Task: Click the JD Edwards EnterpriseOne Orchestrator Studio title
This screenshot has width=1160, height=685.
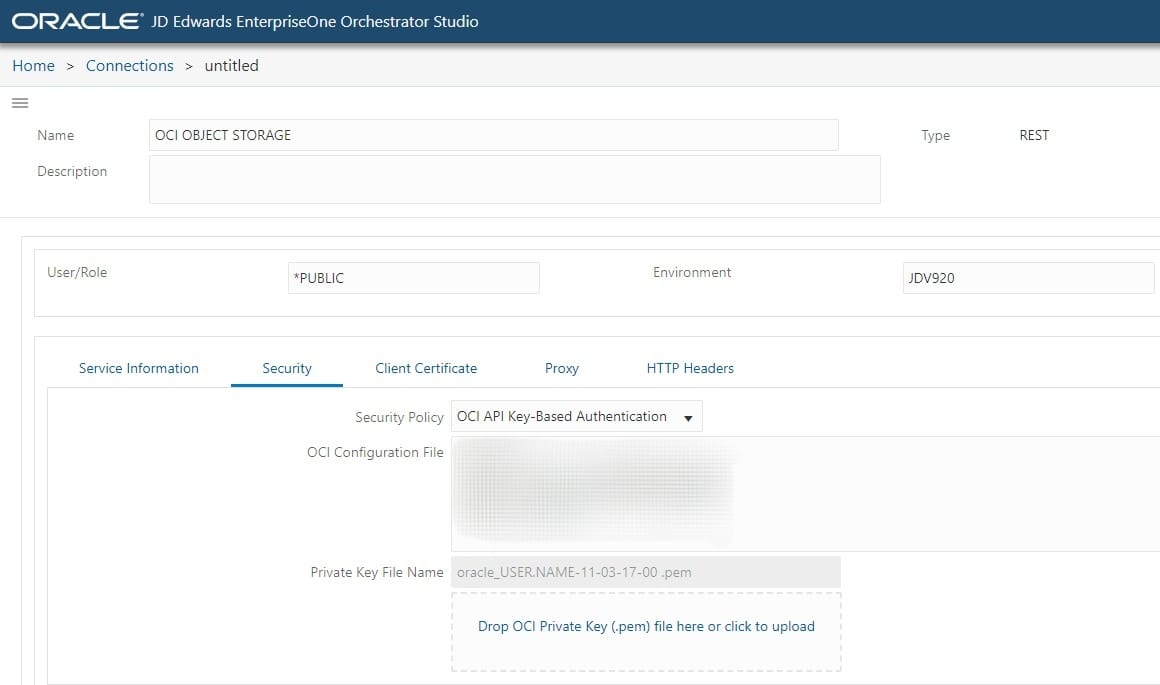Action: 314,21
